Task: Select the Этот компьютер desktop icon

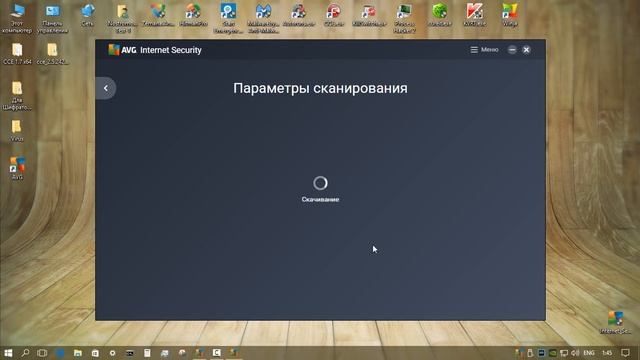Action: pos(17,18)
